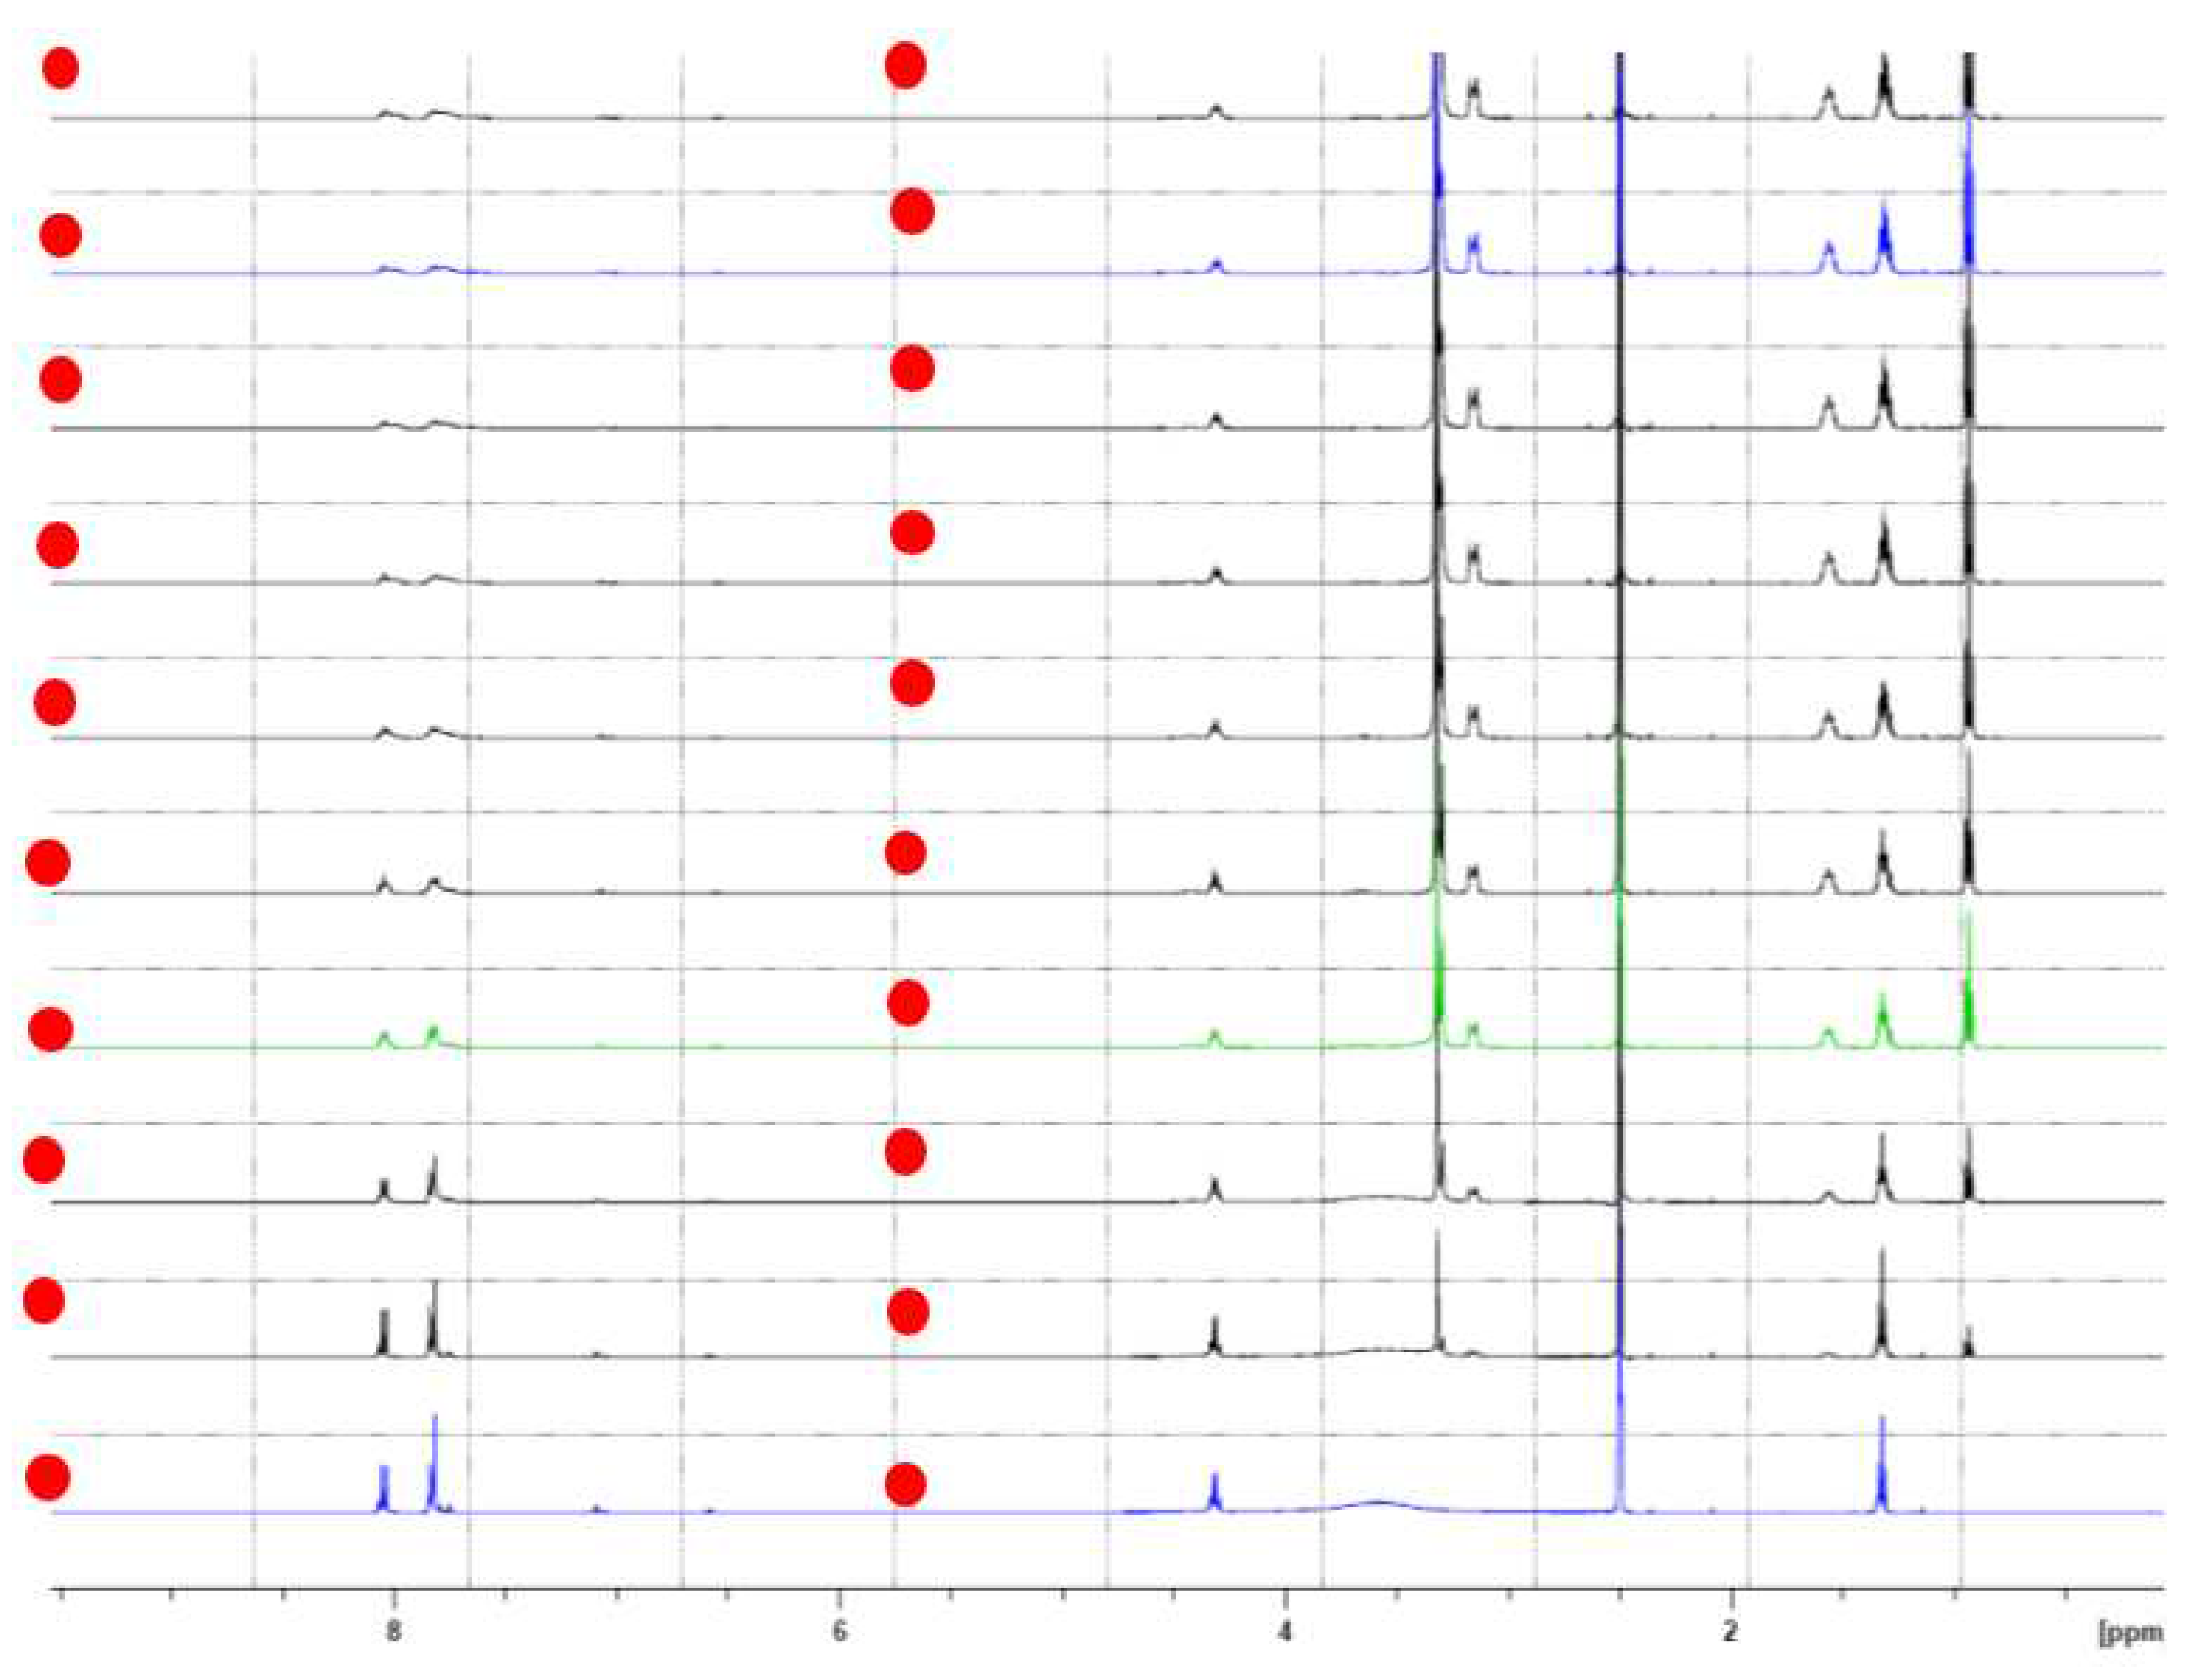Click the left red dot on the third spectrum from top
The image size is (2200, 1680).
click(60, 381)
